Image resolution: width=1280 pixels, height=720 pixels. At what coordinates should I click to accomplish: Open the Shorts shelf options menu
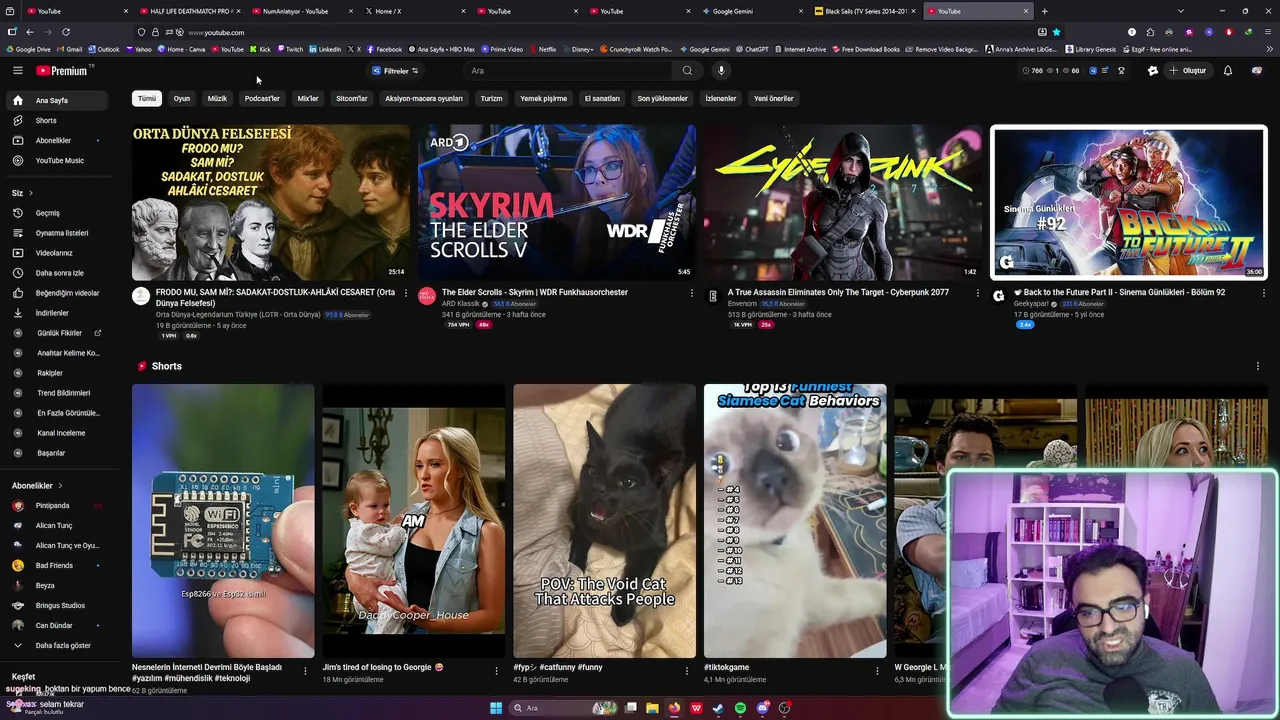click(1257, 366)
